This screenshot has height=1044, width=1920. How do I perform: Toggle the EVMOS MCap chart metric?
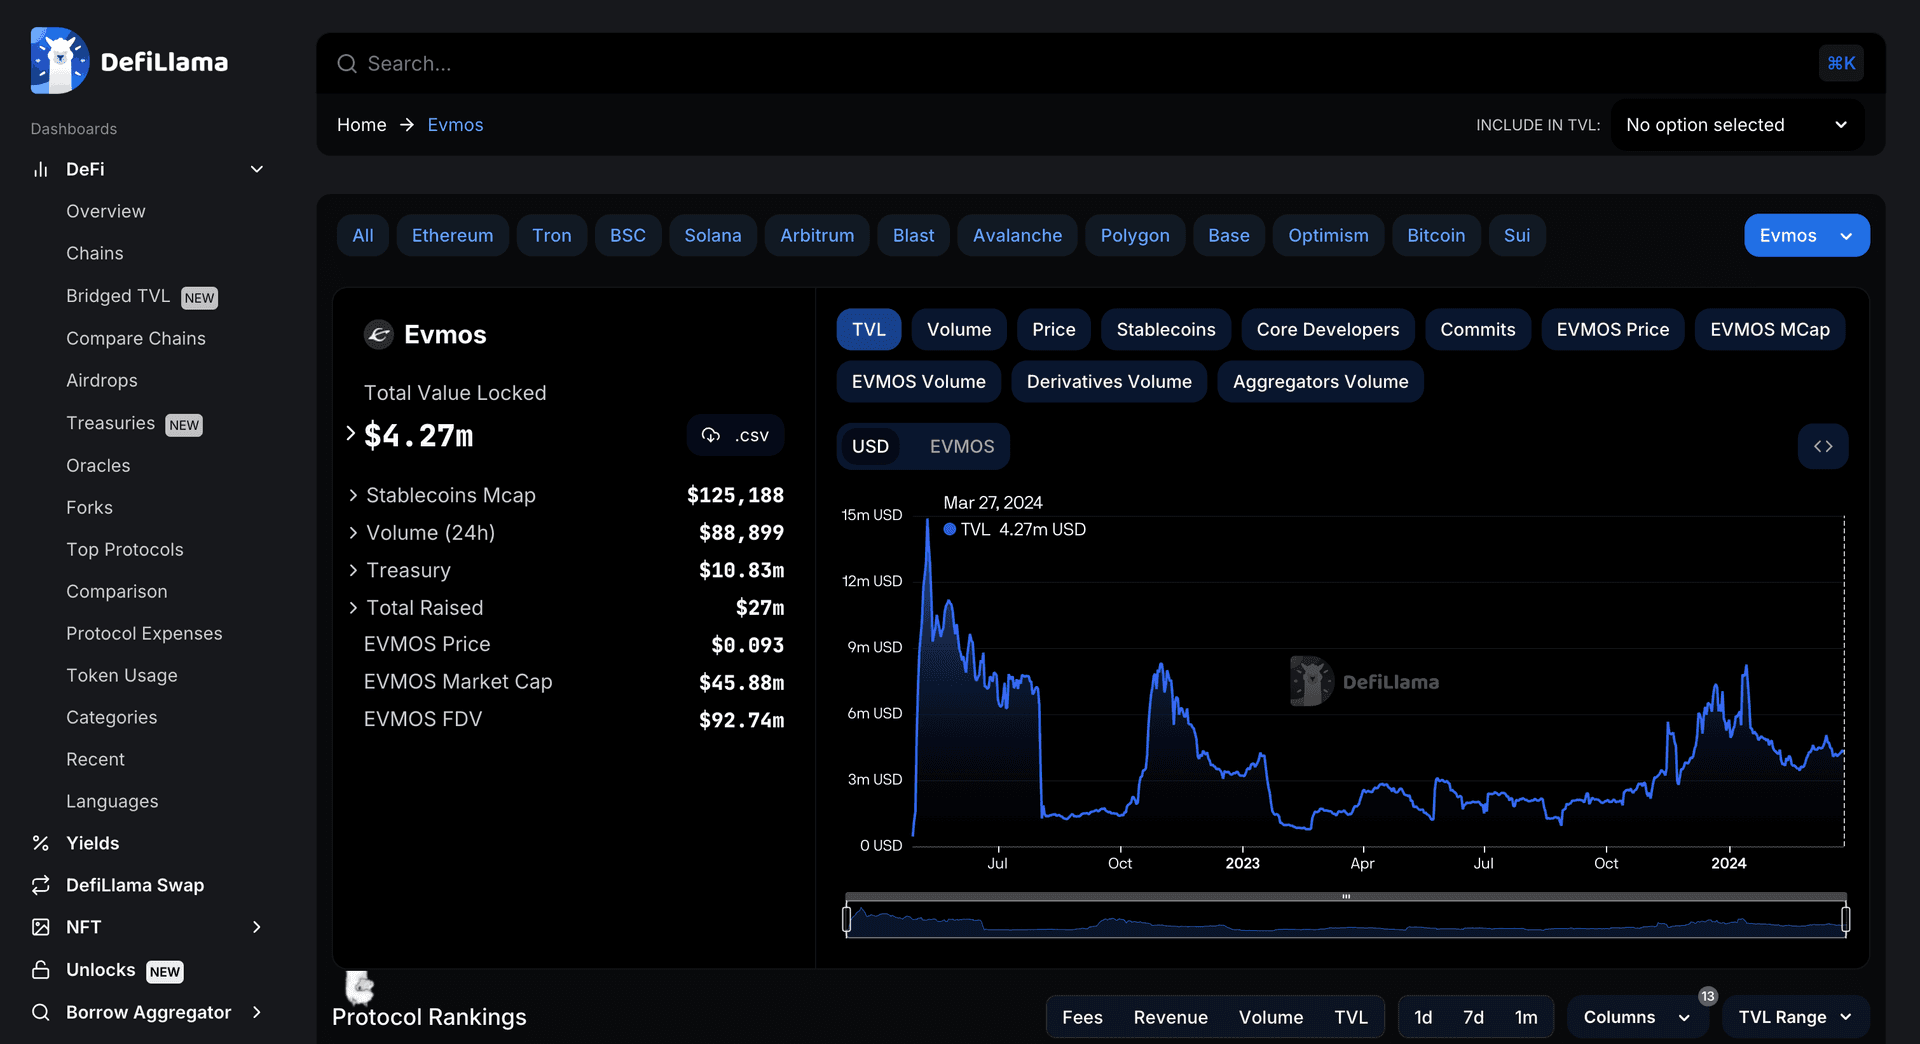[1770, 330]
